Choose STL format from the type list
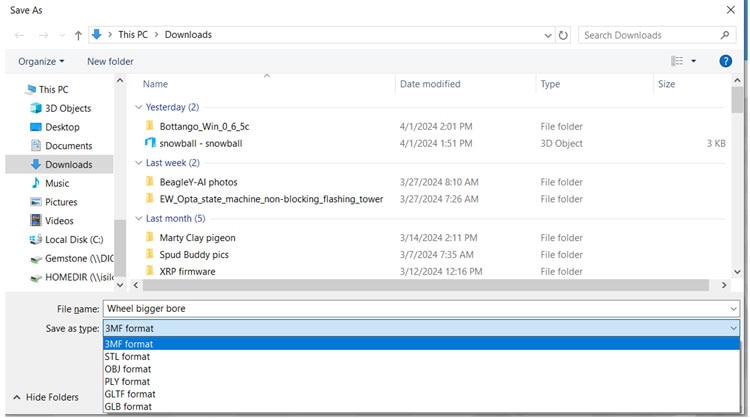 click(x=127, y=356)
